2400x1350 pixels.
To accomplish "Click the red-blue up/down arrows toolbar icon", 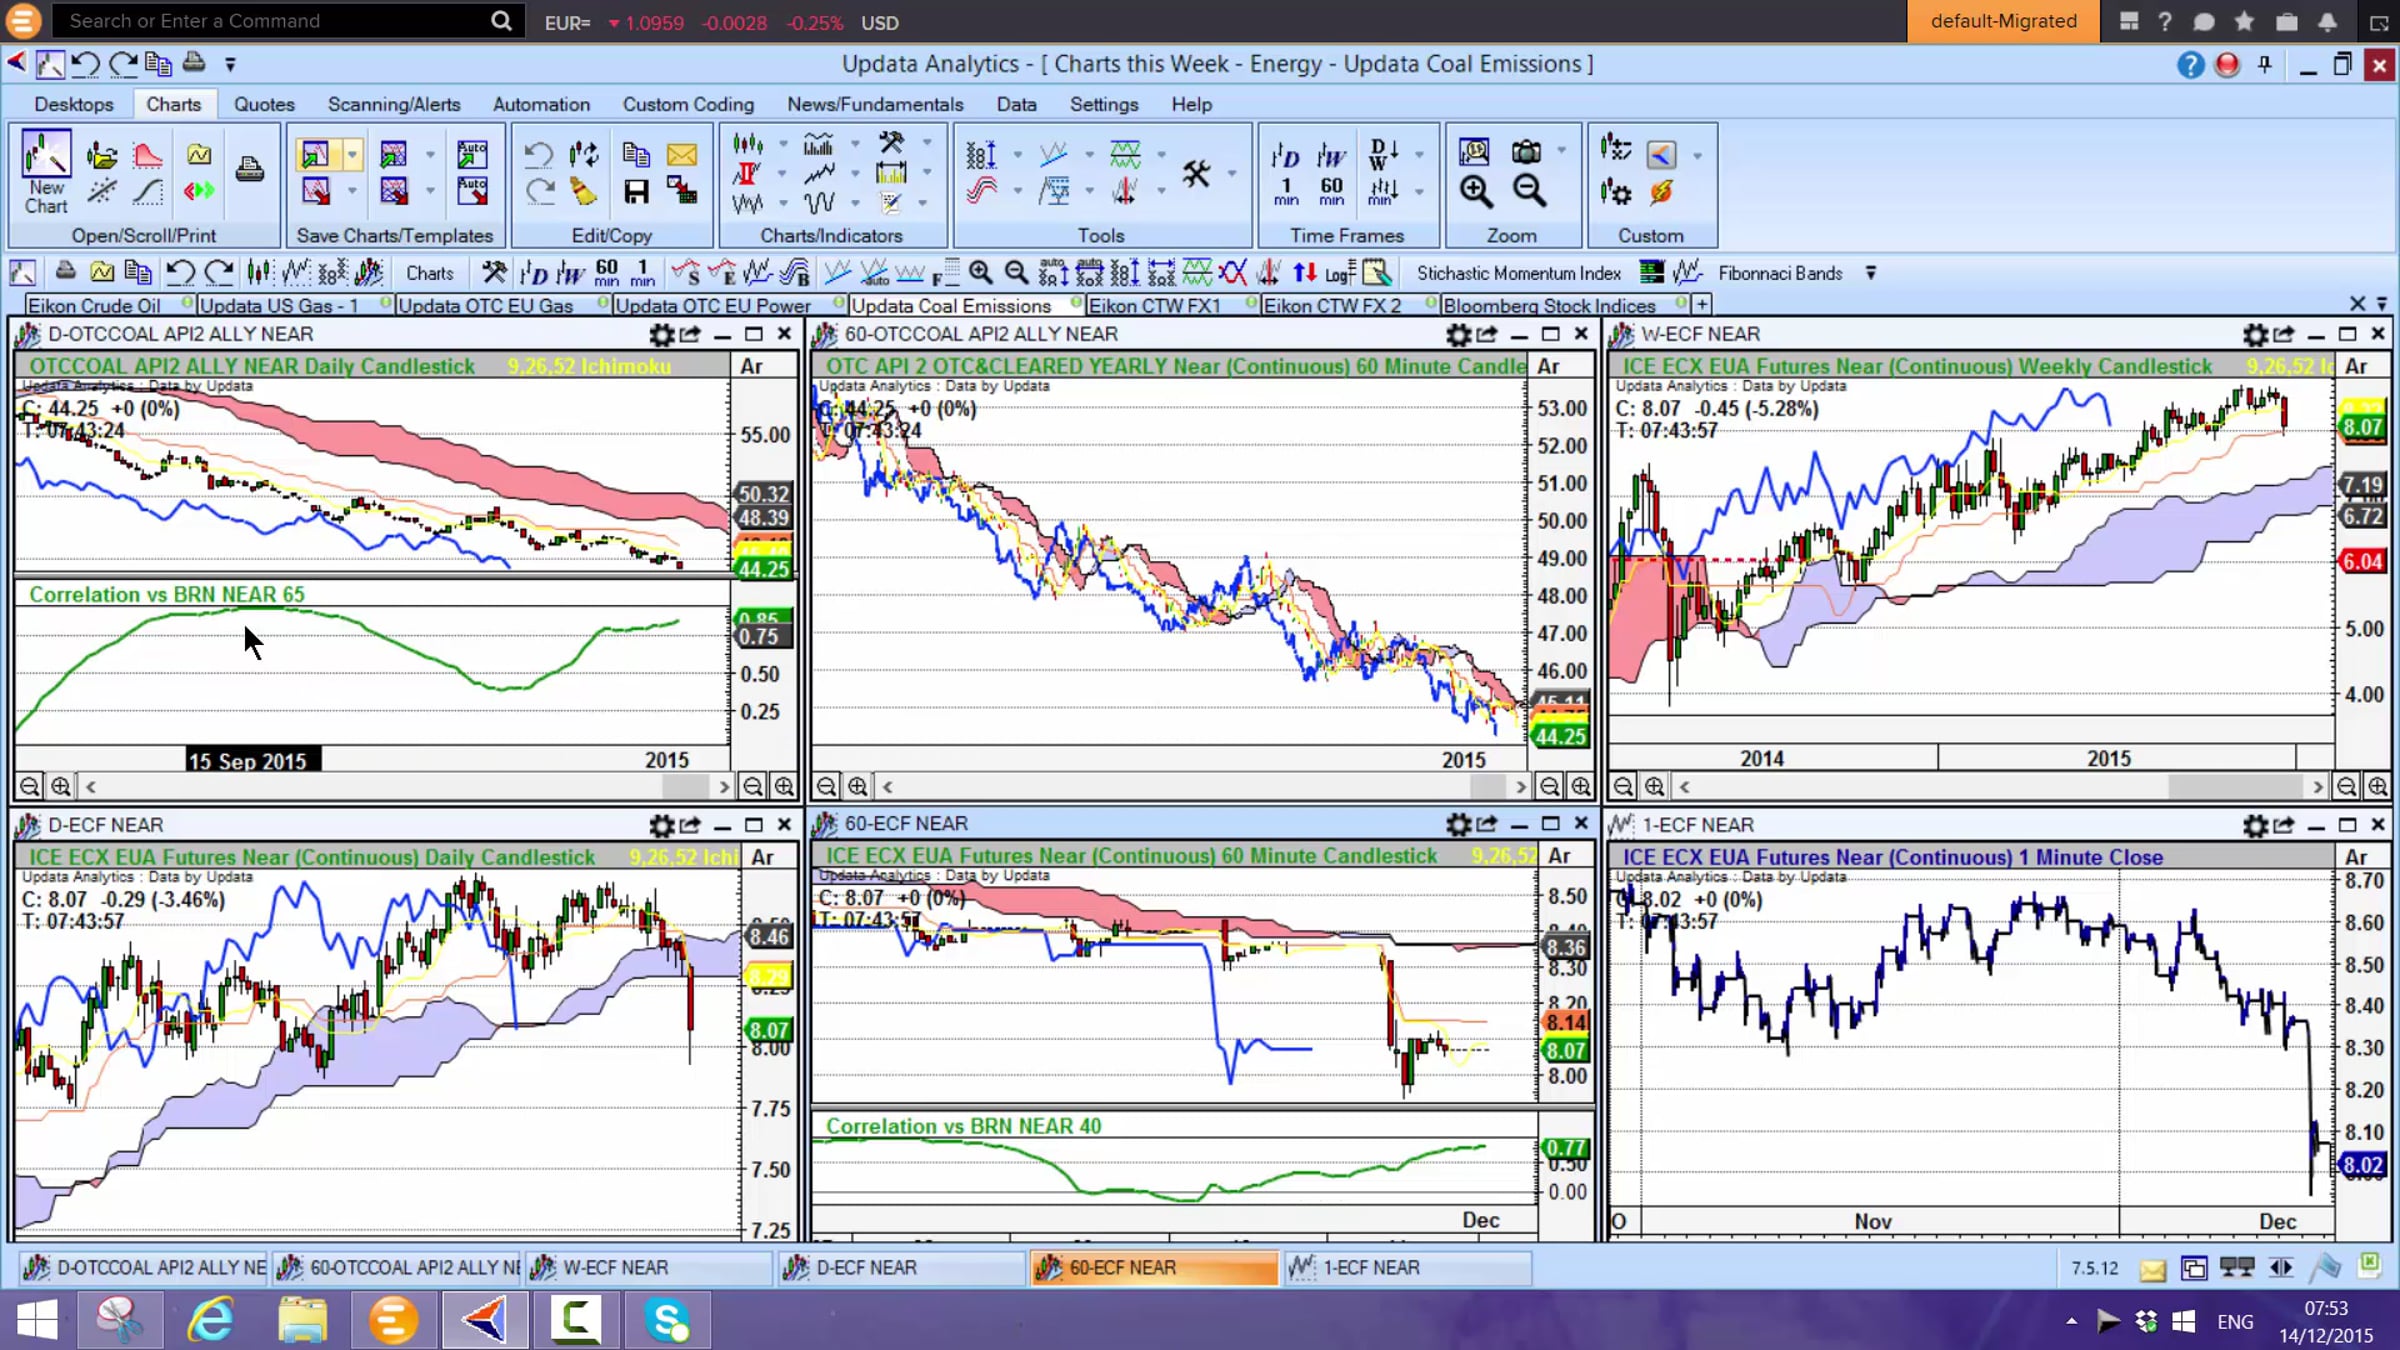I will pos(1304,272).
